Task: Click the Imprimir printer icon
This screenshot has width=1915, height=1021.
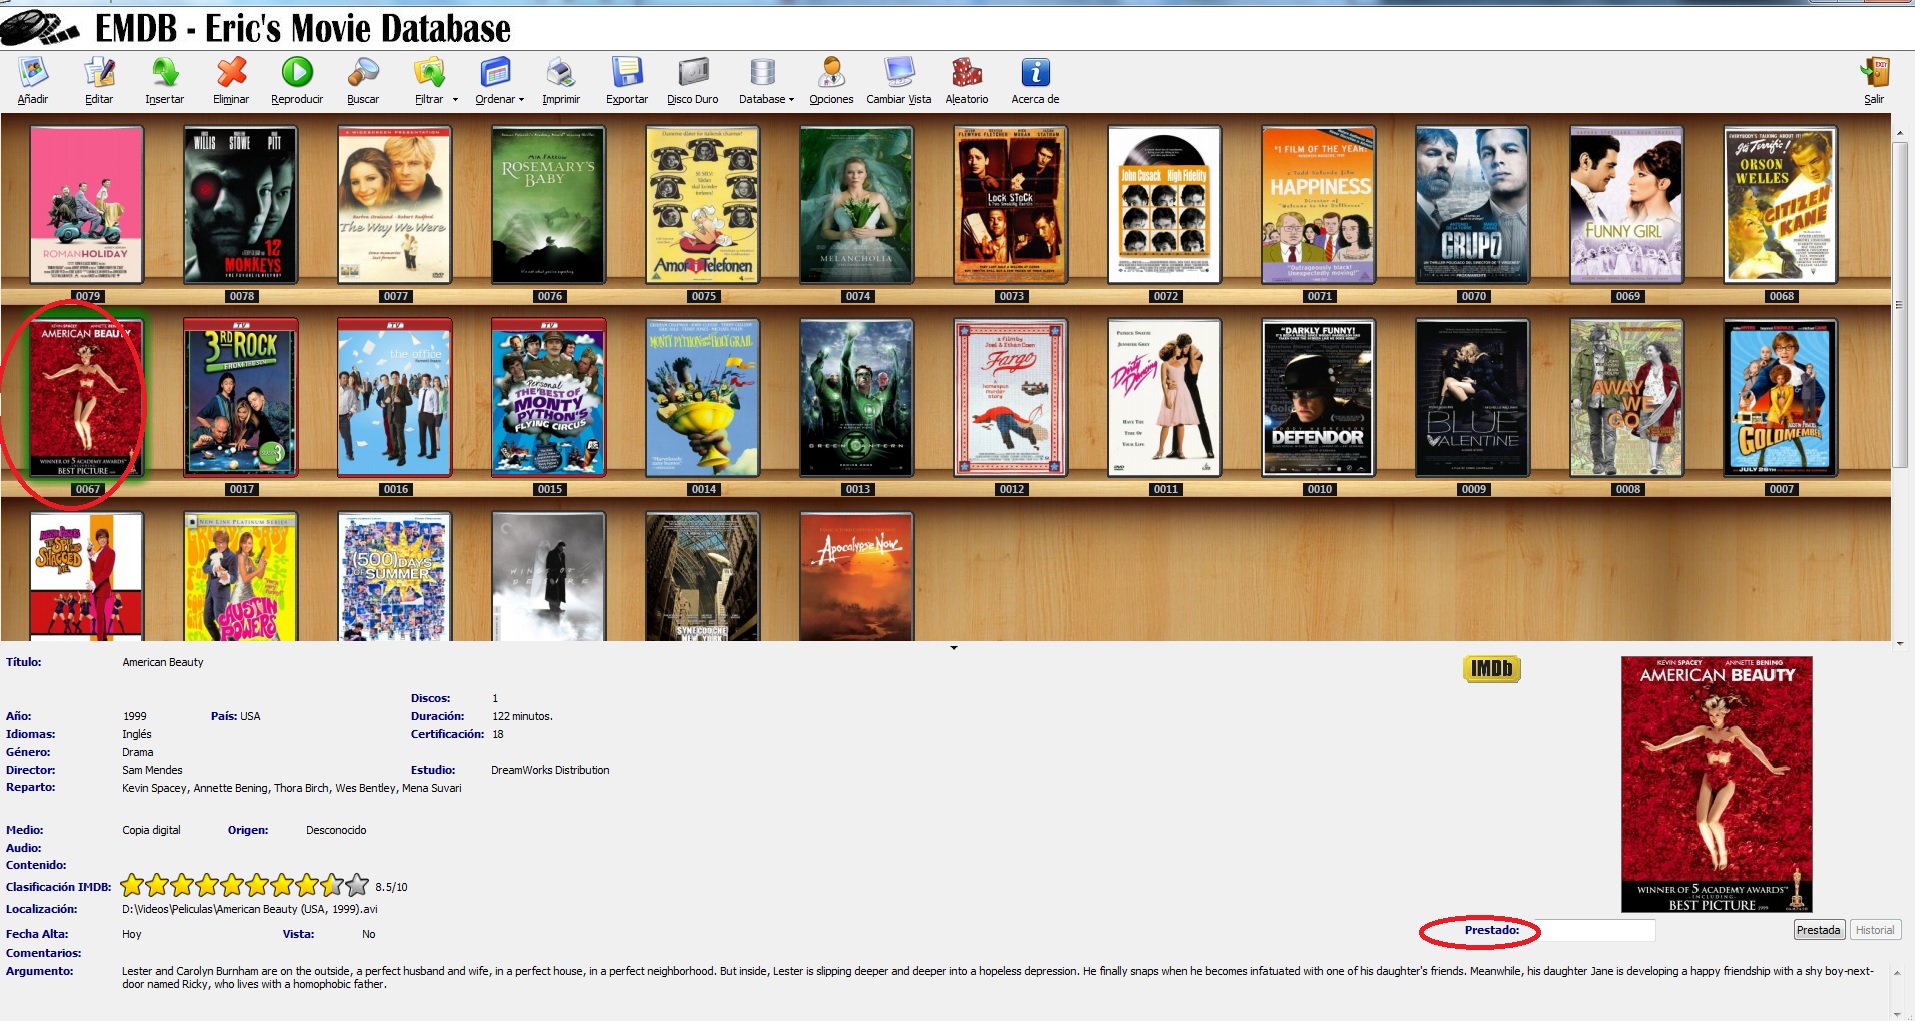Action: click(x=561, y=74)
